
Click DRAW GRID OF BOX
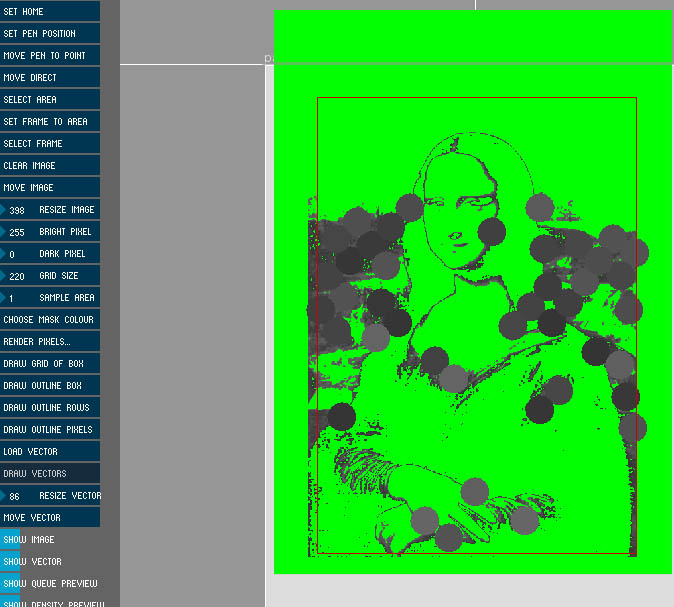pyautogui.click(x=50, y=363)
